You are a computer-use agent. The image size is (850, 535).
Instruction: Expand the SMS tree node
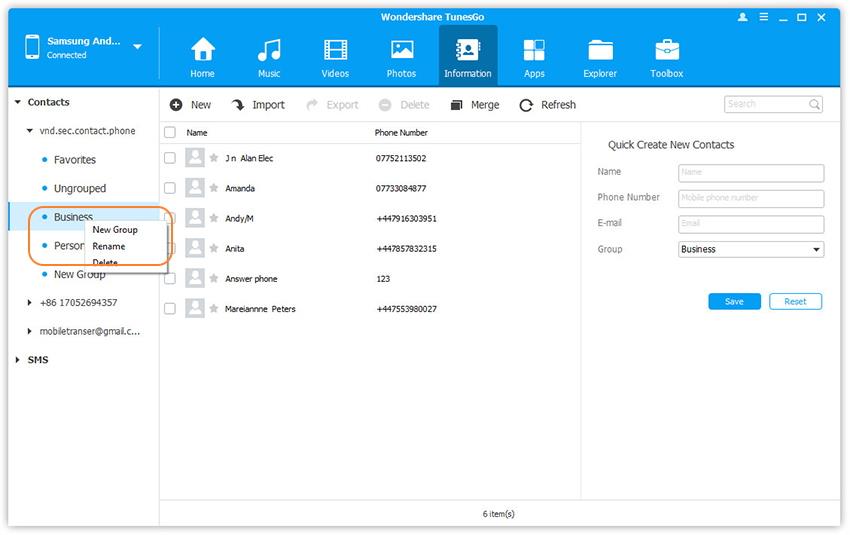click(x=18, y=360)
